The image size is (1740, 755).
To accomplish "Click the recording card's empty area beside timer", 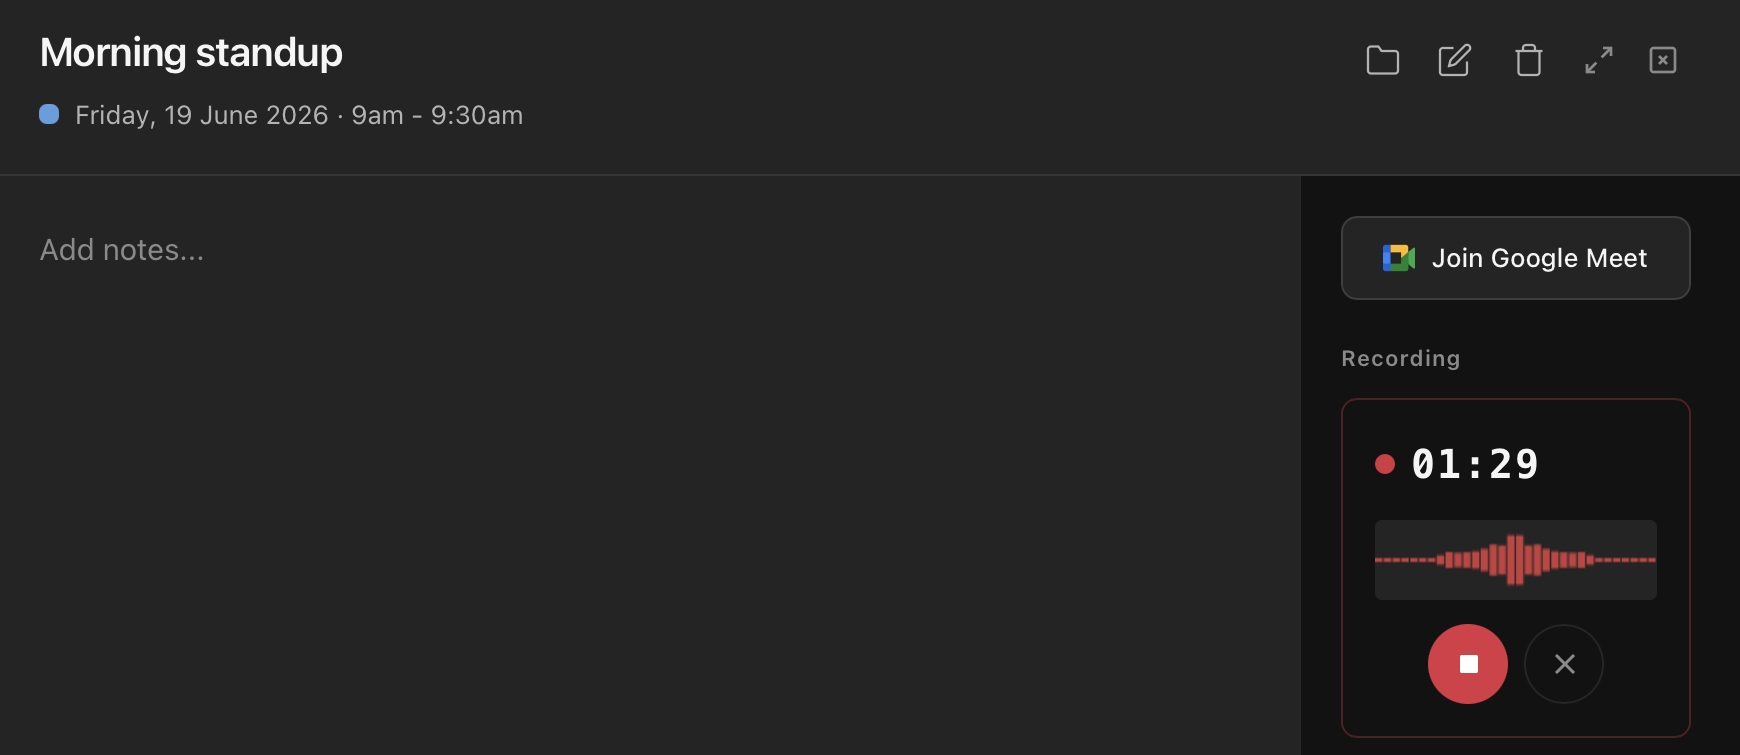I will click(x=1610, y=464).
